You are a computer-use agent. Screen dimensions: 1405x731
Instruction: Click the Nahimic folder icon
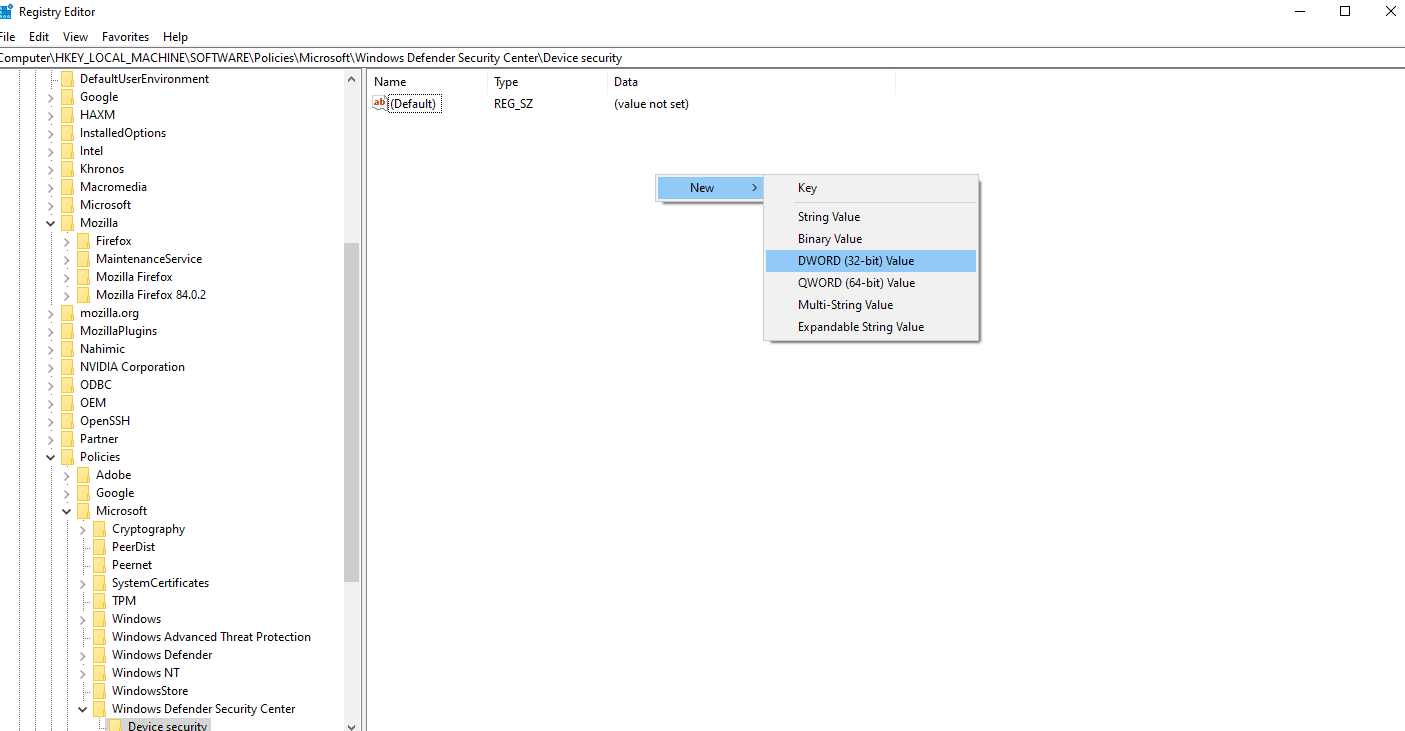pos(67,349)
